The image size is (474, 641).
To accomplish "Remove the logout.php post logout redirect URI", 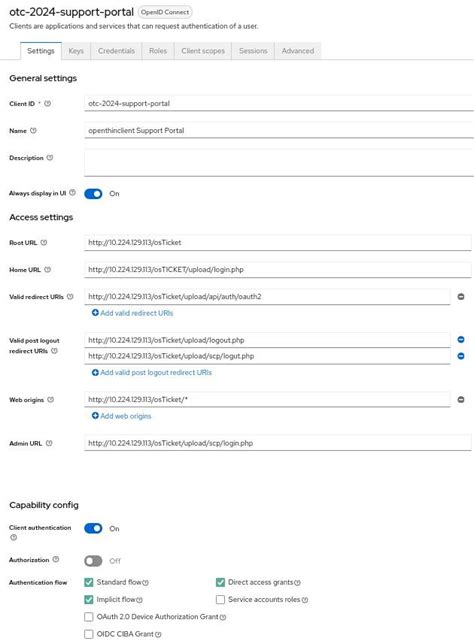I will coord(461,339).
